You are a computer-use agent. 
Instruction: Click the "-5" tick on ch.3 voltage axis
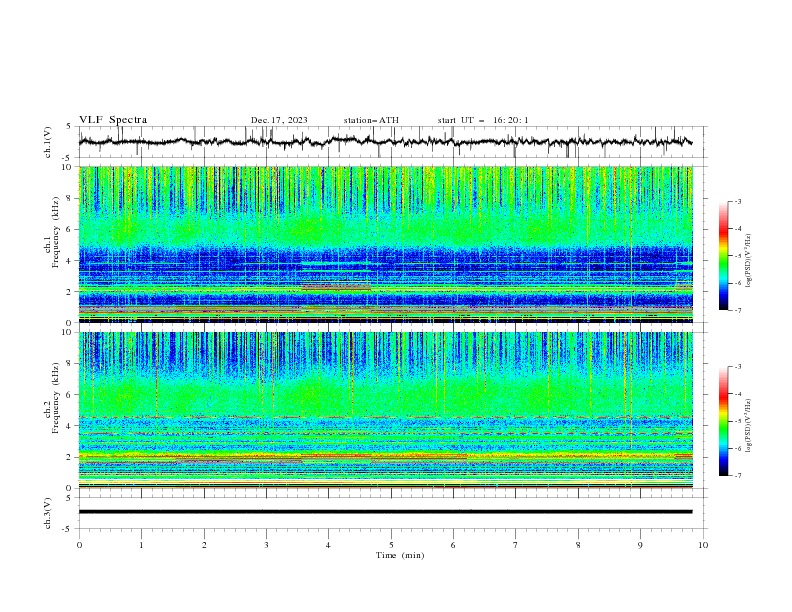point(68,529)
